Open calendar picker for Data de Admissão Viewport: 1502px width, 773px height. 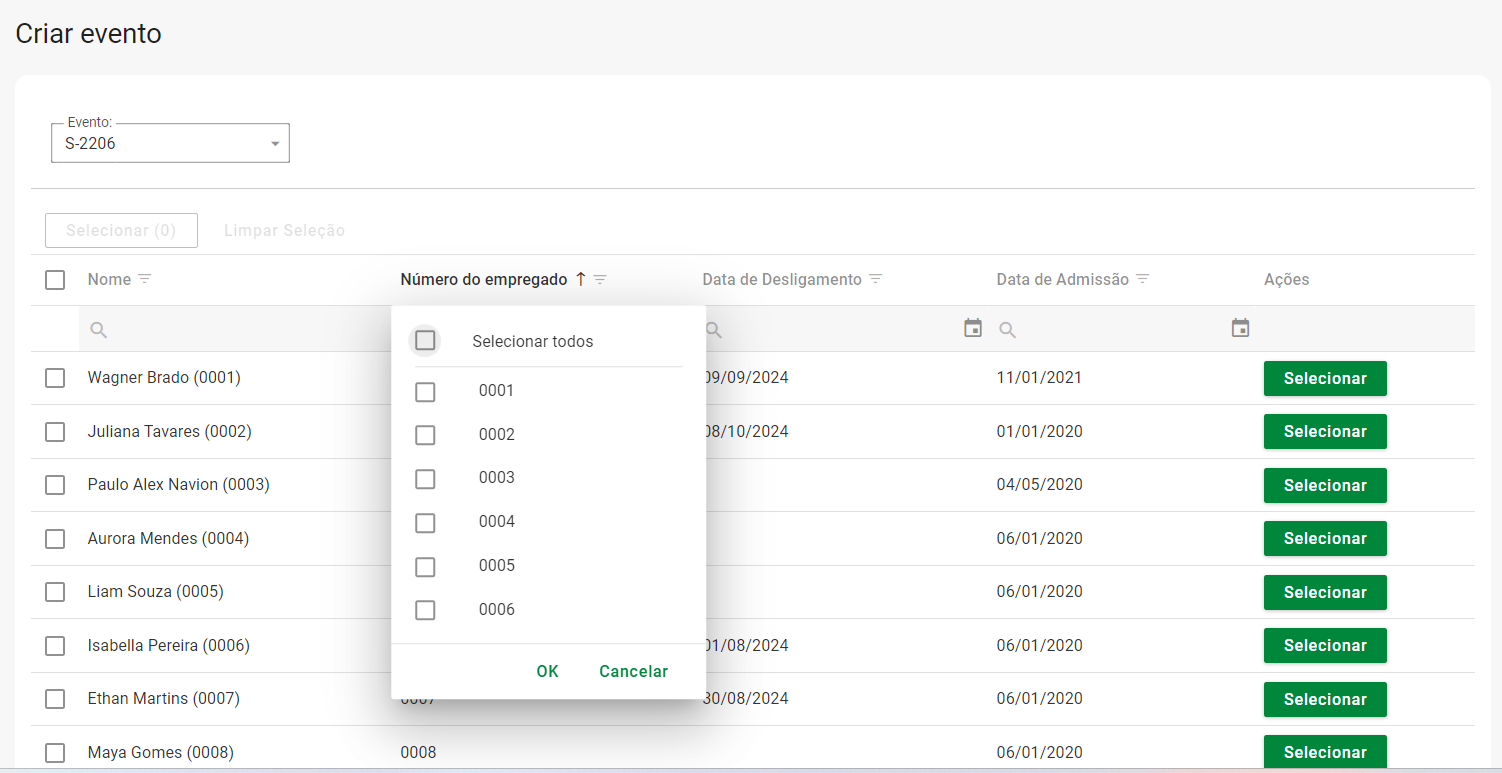[x=1240, y=328]
